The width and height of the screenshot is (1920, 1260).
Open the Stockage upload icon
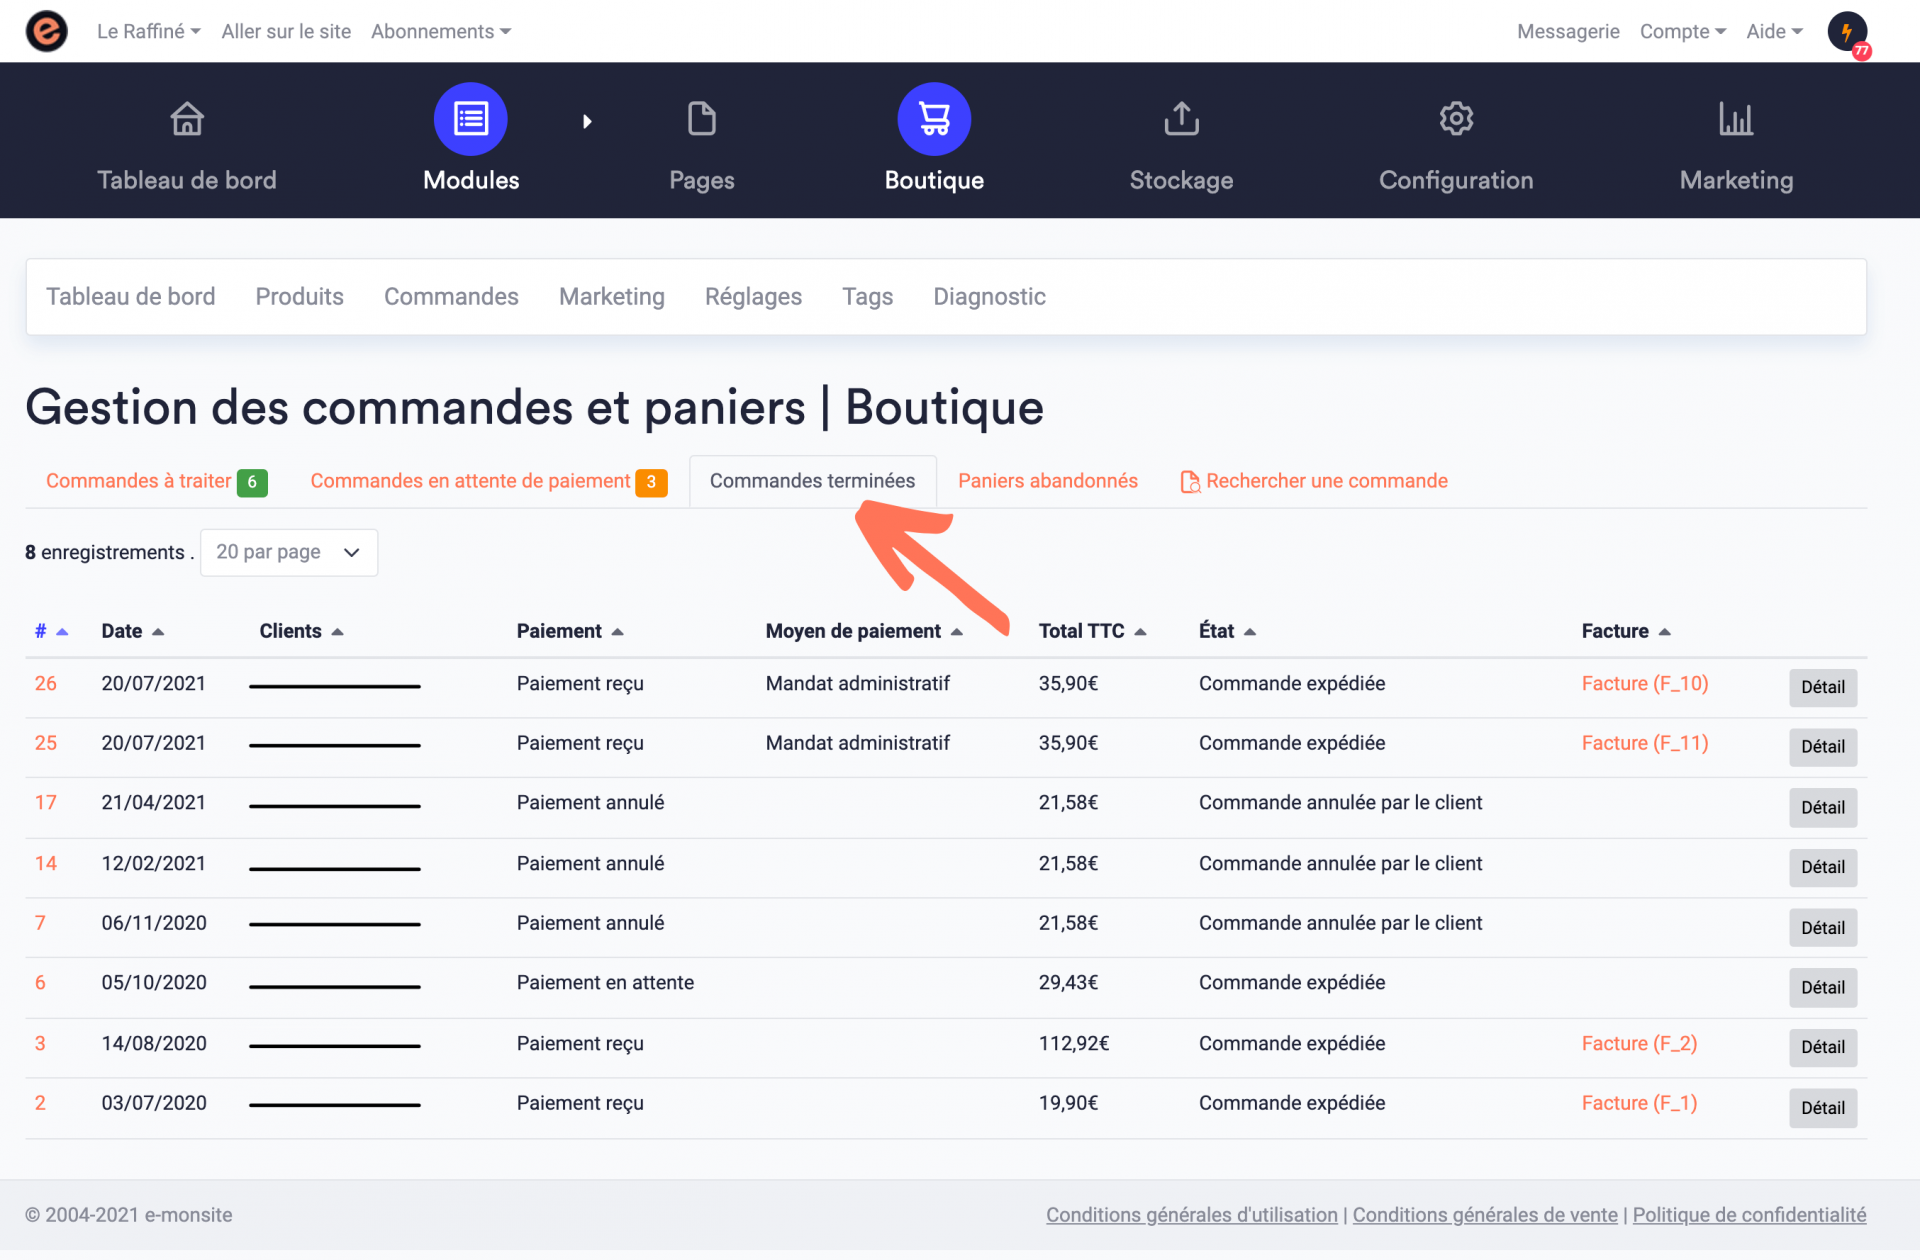coord(1180,119)
